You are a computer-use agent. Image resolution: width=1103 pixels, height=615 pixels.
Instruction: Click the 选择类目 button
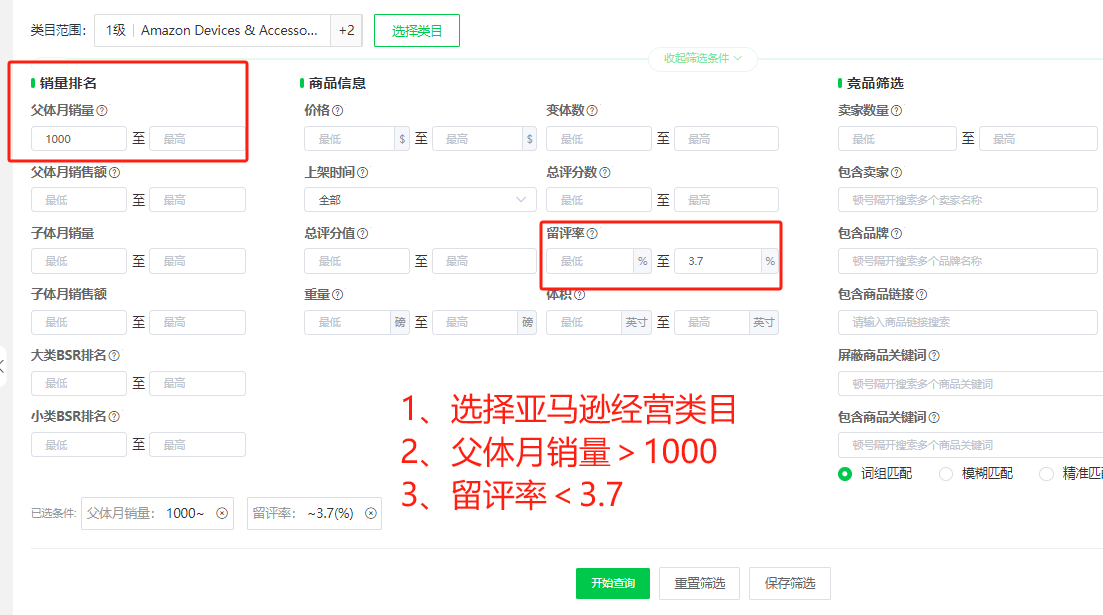[416, 31]
